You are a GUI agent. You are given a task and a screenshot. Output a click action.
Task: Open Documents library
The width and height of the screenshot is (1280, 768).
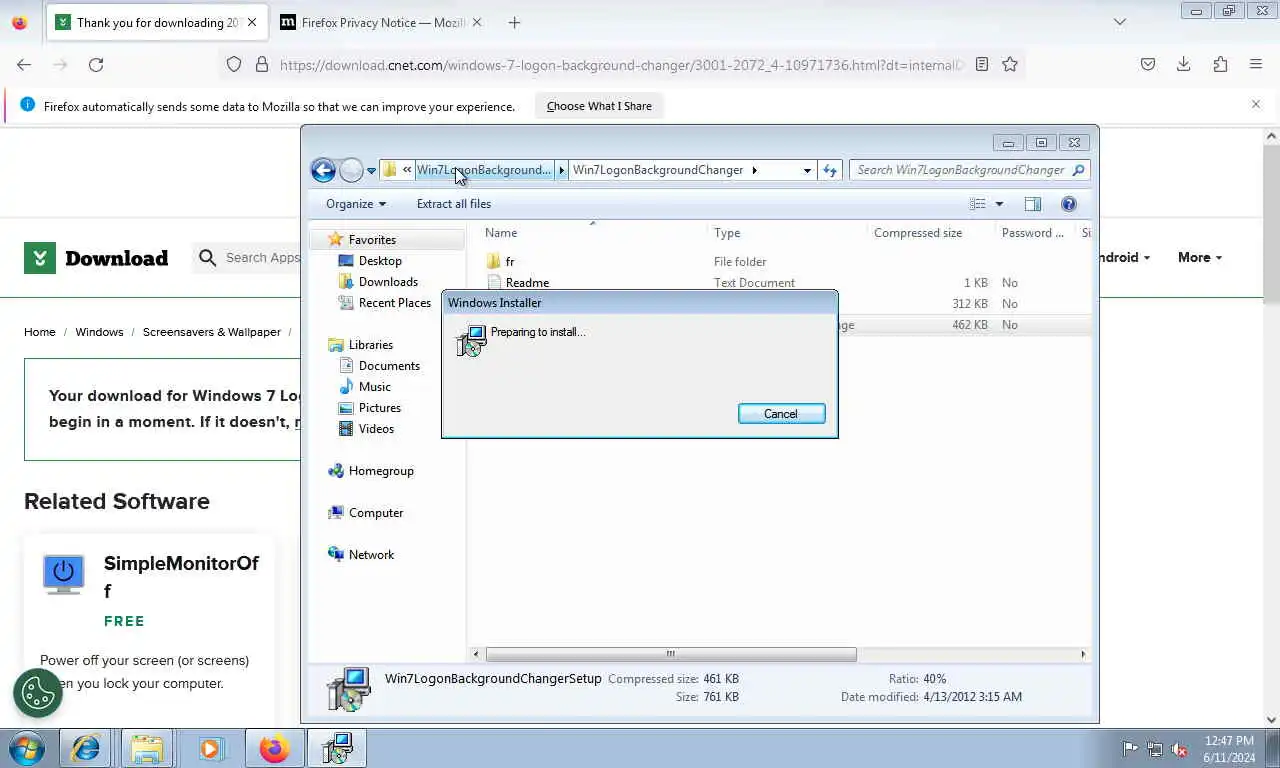pyautogui.click(x=389, y=366)
